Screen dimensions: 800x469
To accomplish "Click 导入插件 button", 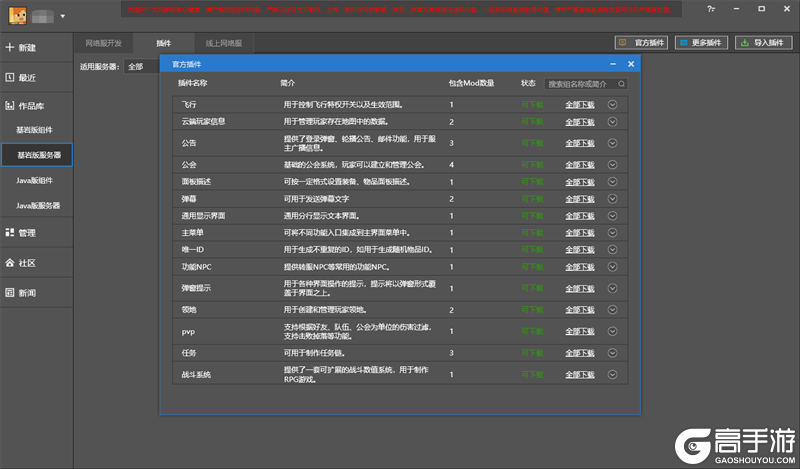I will [x=763, y=43].
